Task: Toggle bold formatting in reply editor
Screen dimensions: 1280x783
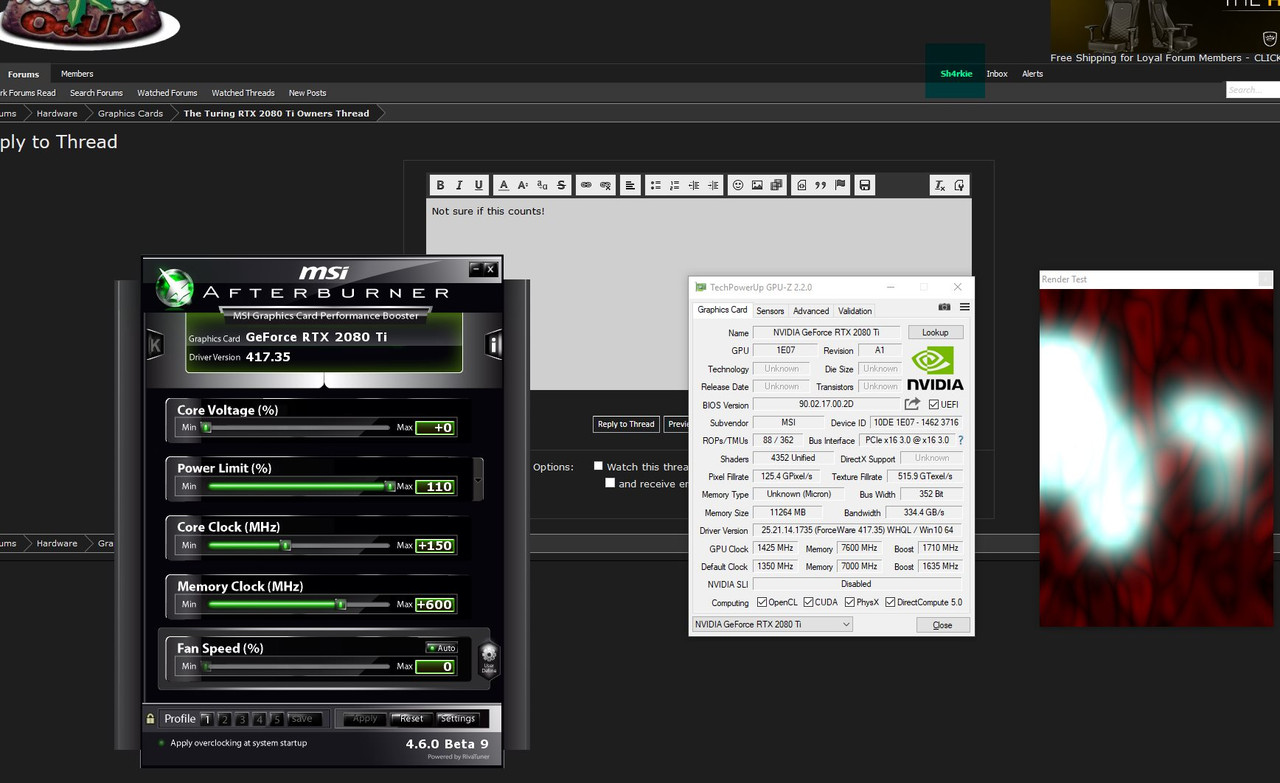Action: pos(440,185)
